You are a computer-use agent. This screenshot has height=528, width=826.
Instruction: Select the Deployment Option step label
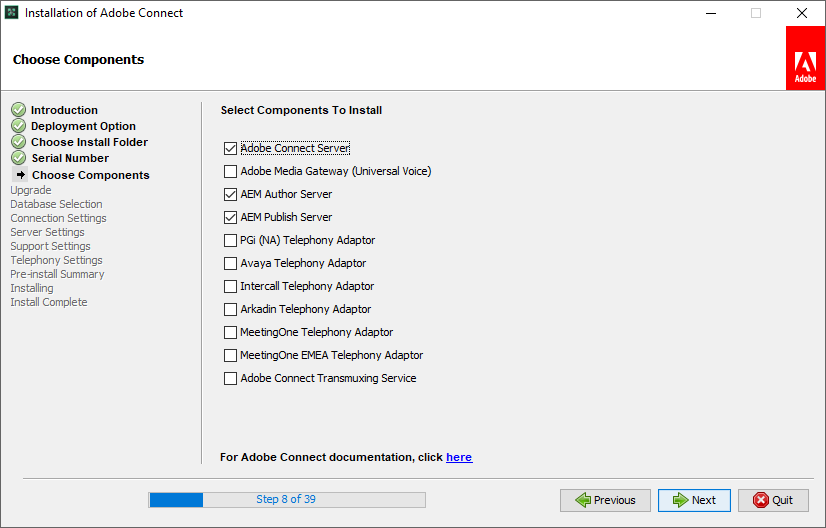(x=83, y=126)
